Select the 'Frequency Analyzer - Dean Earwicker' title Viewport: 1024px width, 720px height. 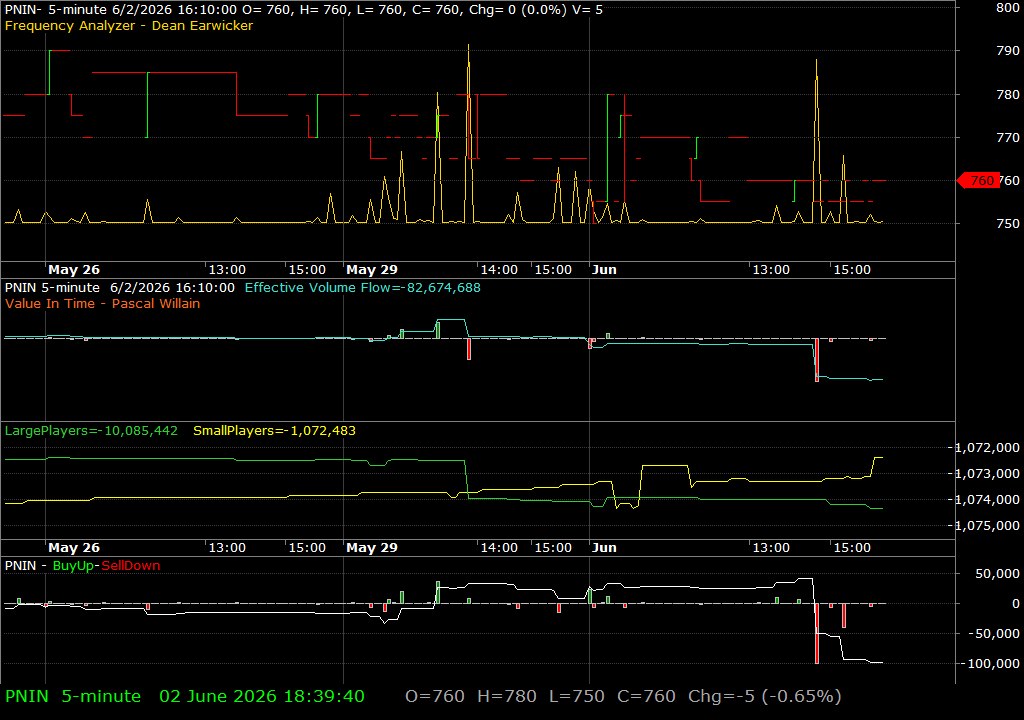pyautogui.click(x=129, y=25)
